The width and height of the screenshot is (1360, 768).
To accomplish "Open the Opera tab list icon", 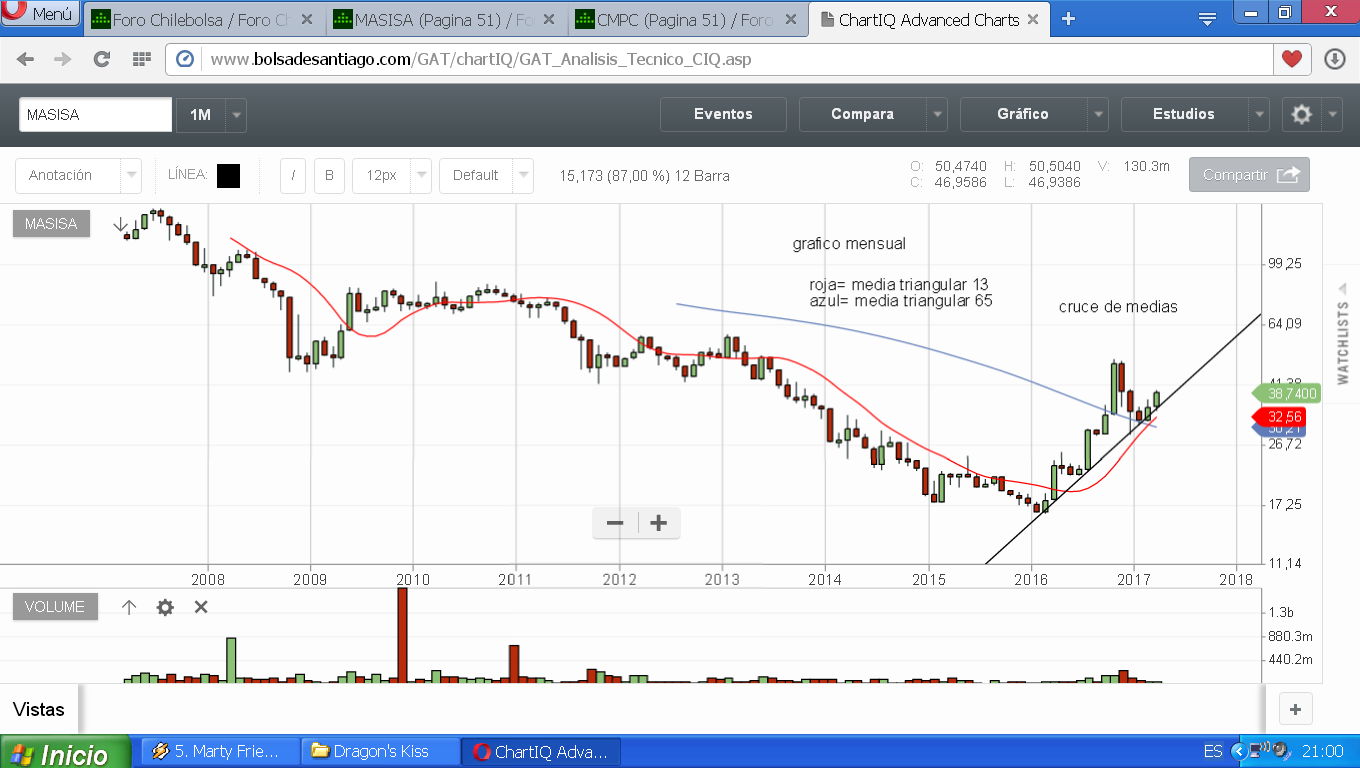I will tap(1207, 18).
